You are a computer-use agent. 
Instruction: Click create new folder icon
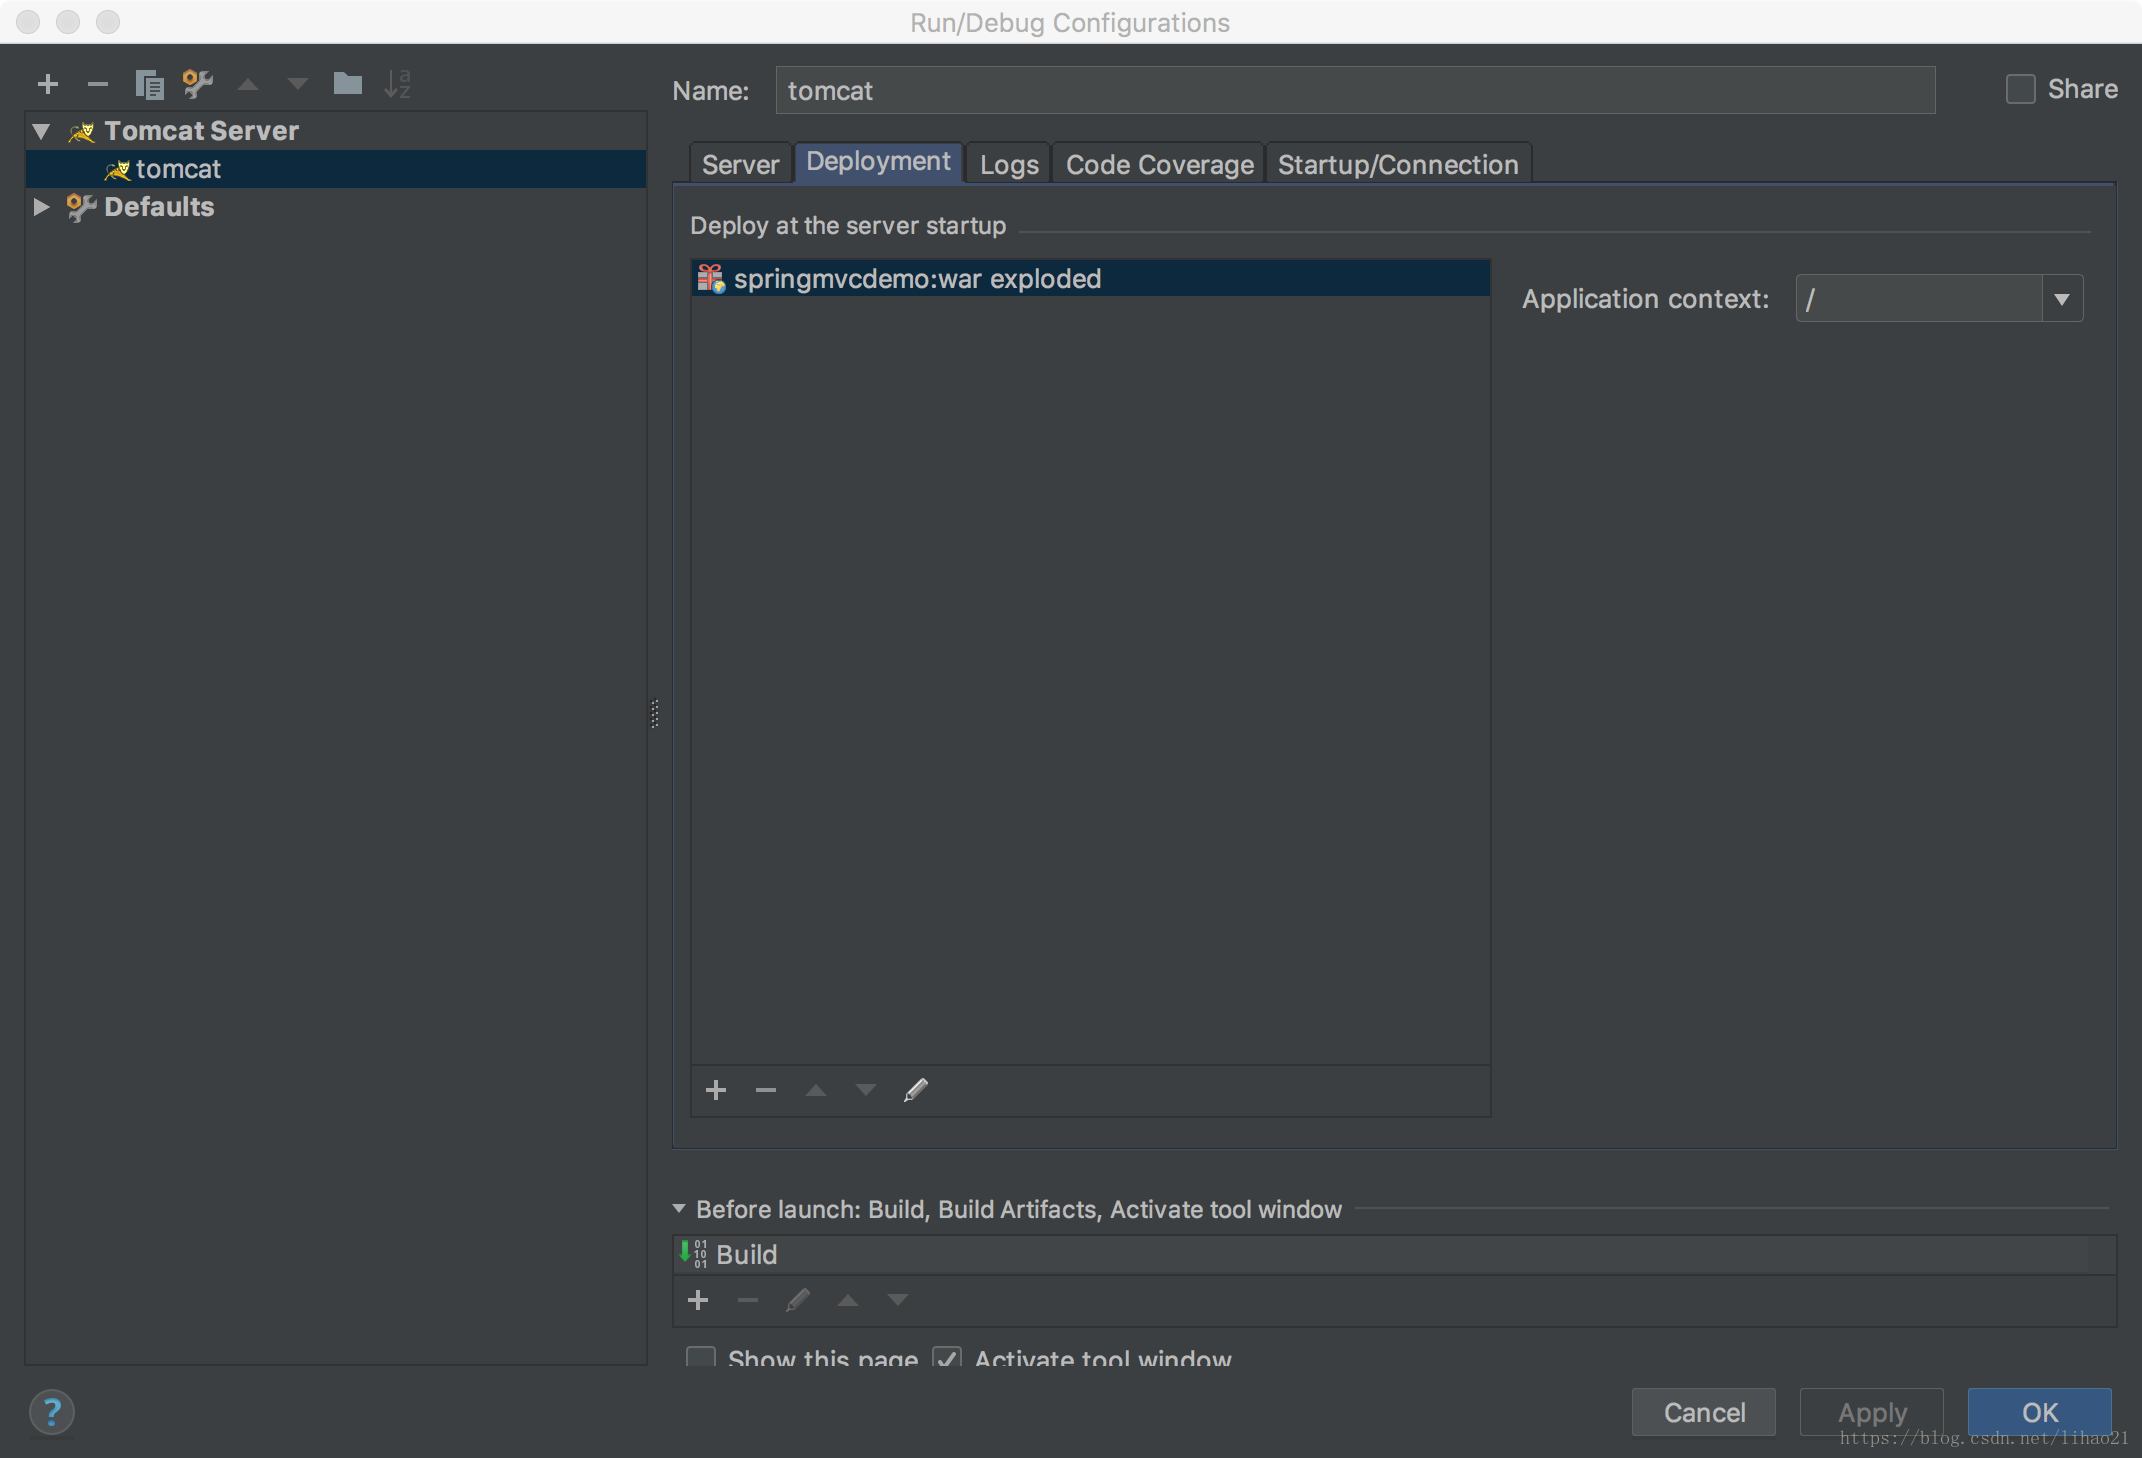(347, 84)
